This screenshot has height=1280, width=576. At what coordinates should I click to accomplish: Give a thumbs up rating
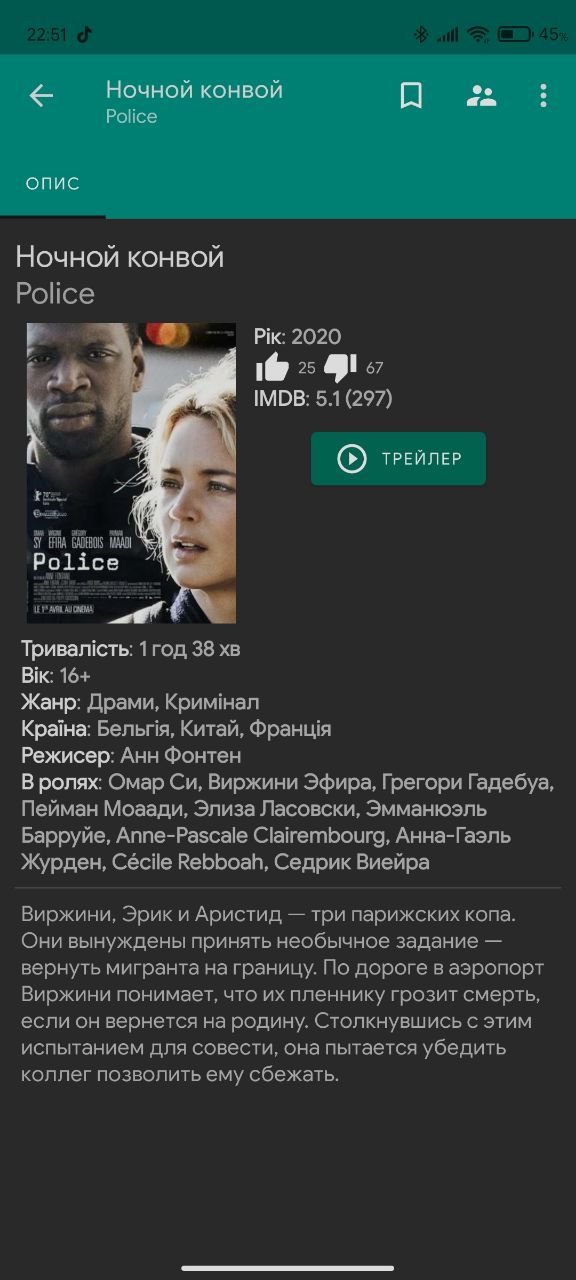point(272,367)
